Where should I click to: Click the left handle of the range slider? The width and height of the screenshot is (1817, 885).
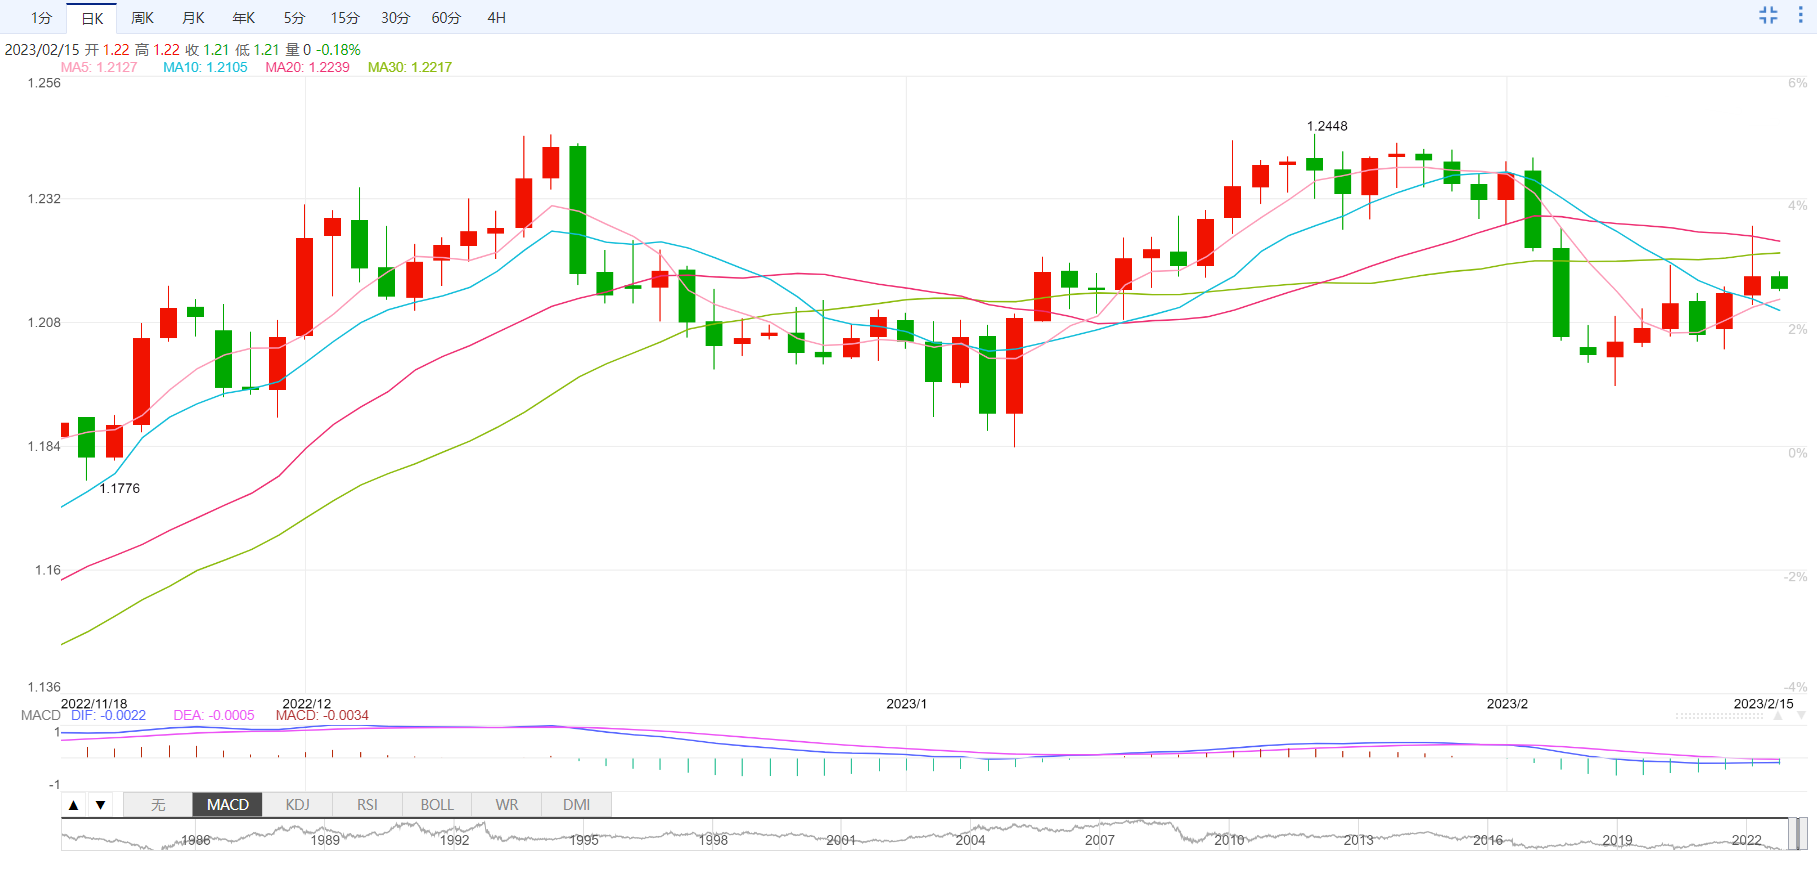coord(1793,834)
